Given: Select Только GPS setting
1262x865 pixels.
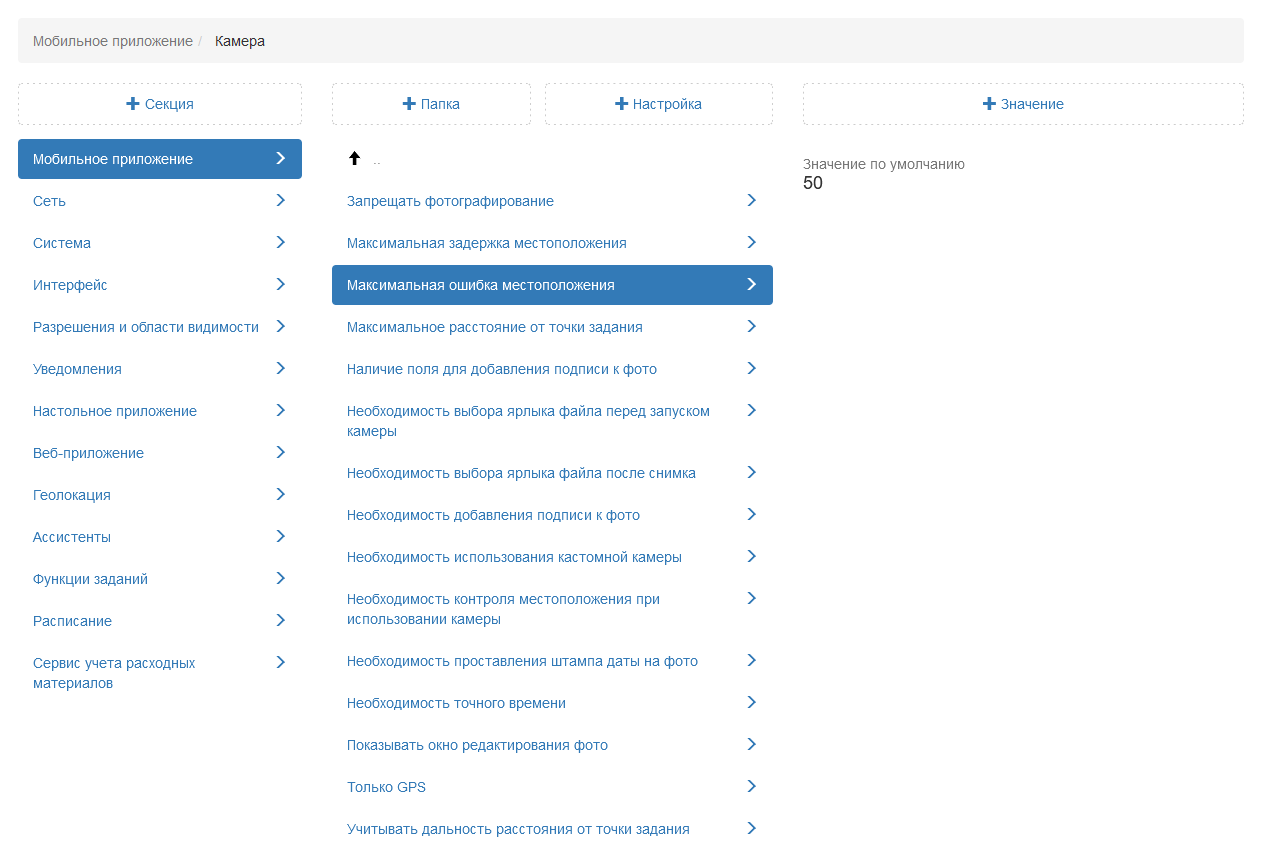Looking at the screenshot, I should [x=552, y=787].
